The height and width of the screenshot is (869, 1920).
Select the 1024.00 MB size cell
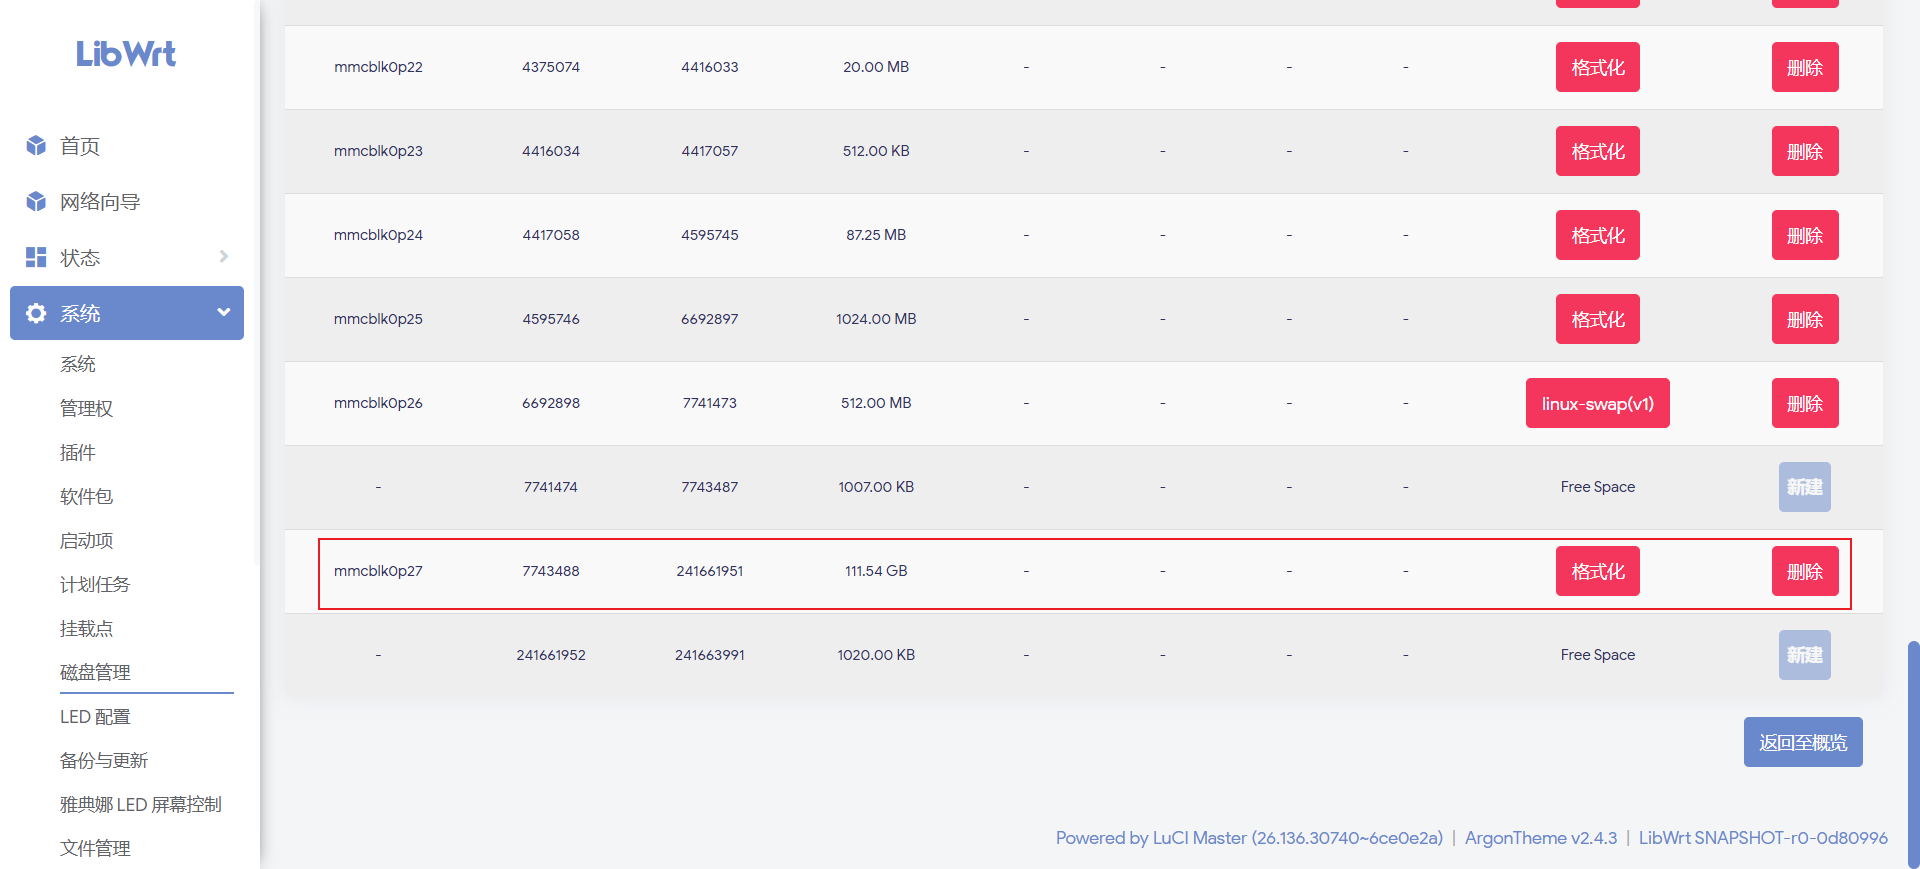tap(876, 319)
